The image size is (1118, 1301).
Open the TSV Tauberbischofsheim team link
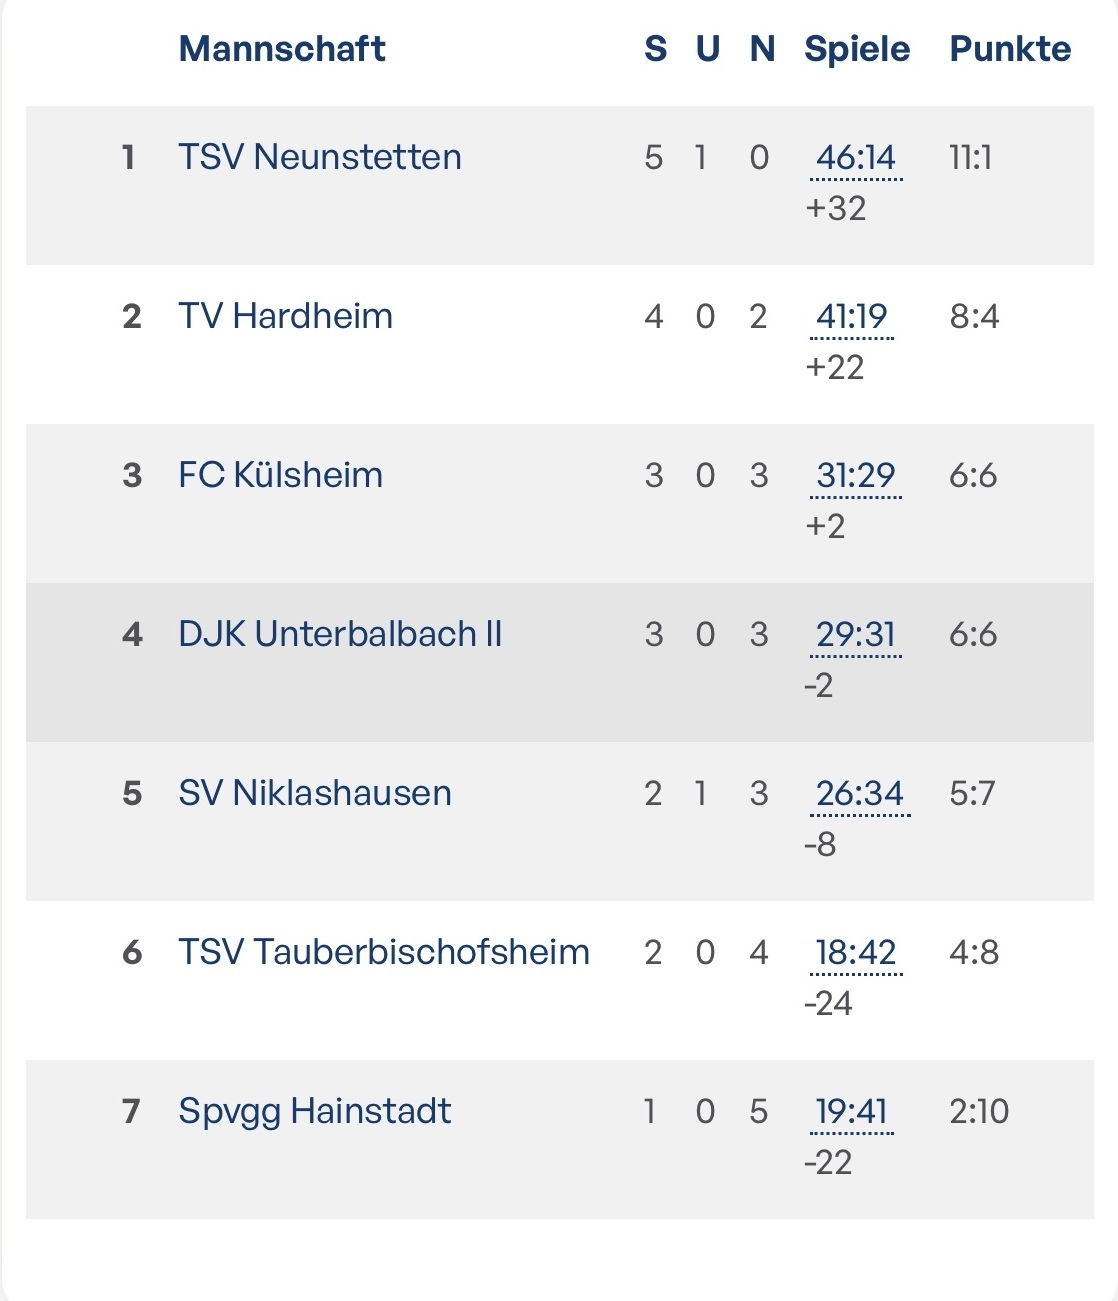[x=383, y=952]
